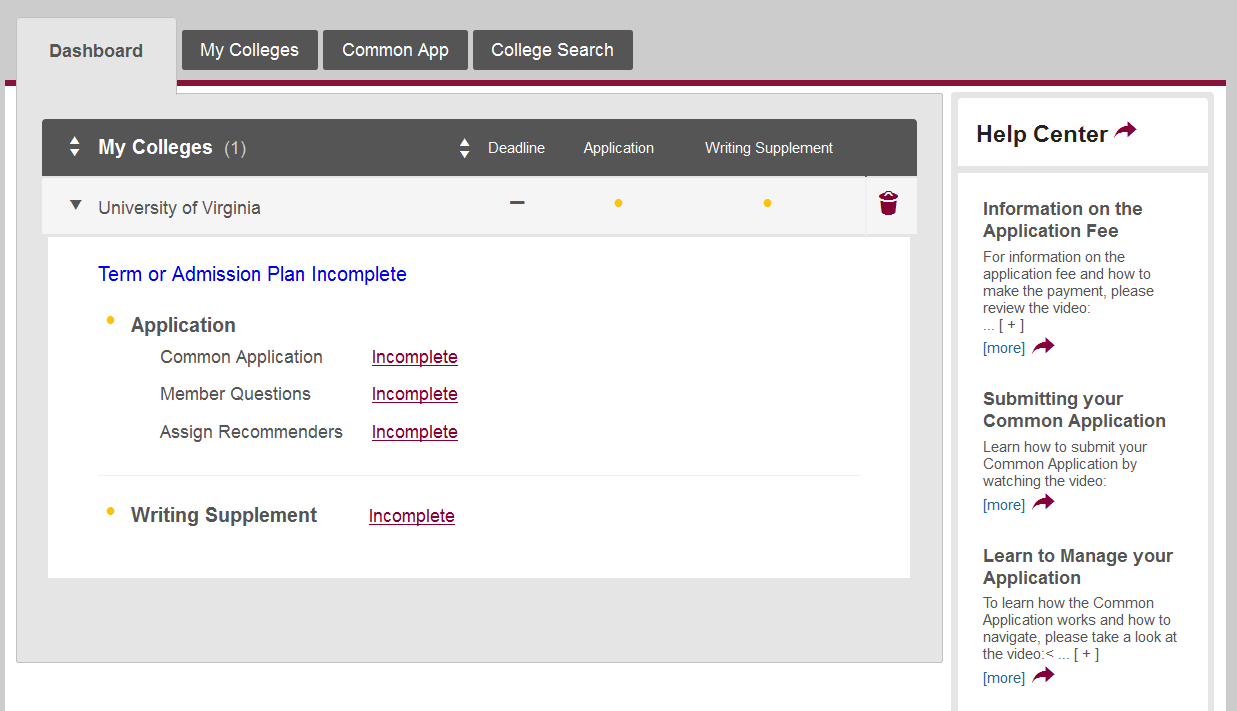Expand Application Fee text with [ + ]

point(1010,325)
